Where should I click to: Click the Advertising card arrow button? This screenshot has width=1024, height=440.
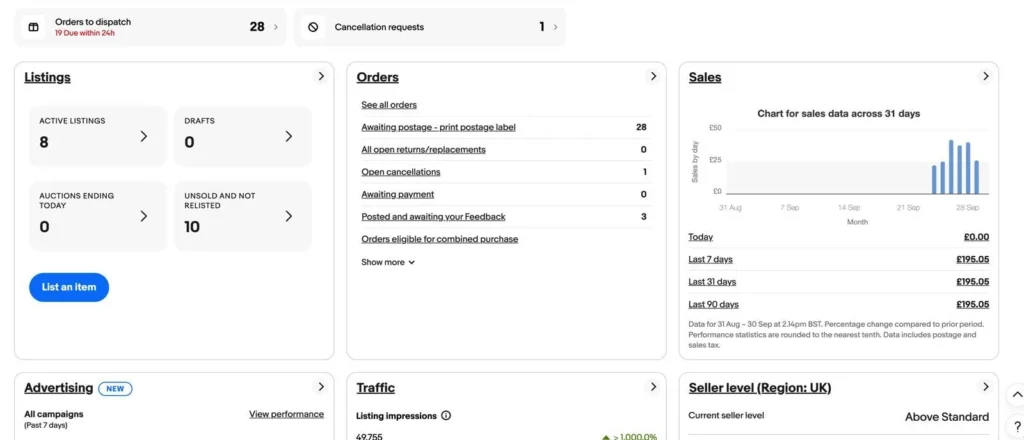(x=321, y=386)
